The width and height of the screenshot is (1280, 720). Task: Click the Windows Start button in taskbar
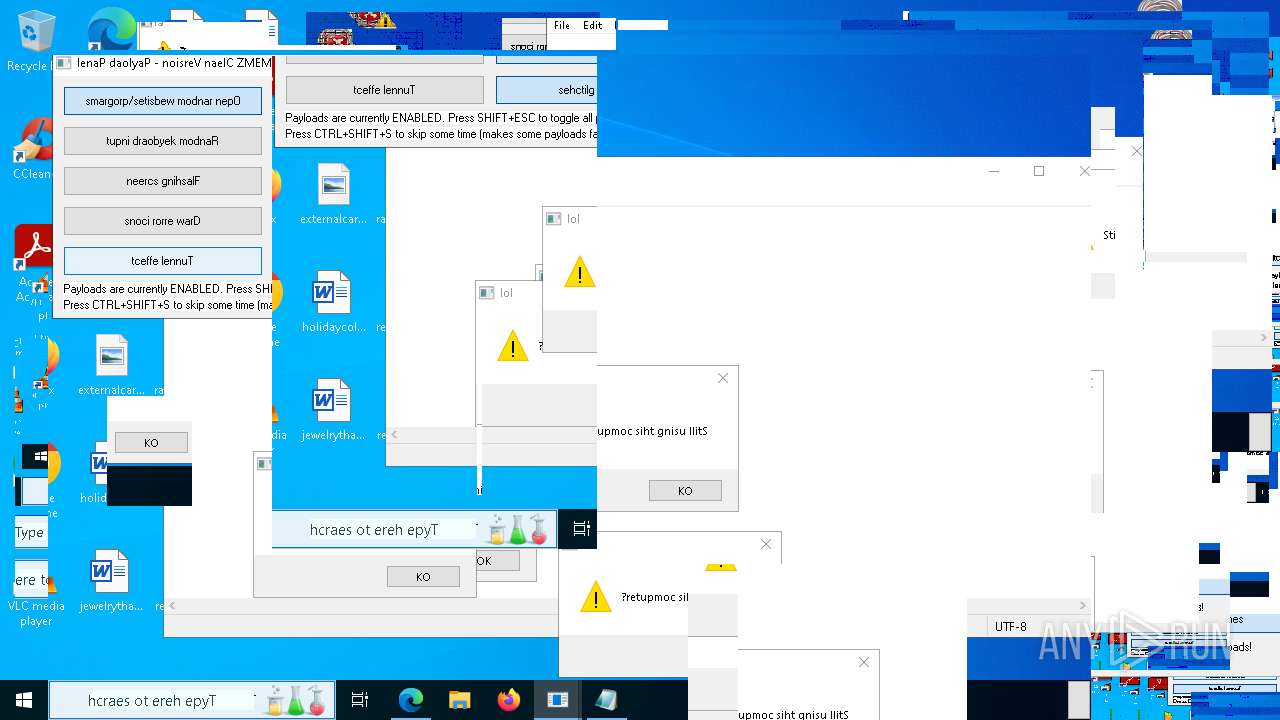click(x=24, y=700)
